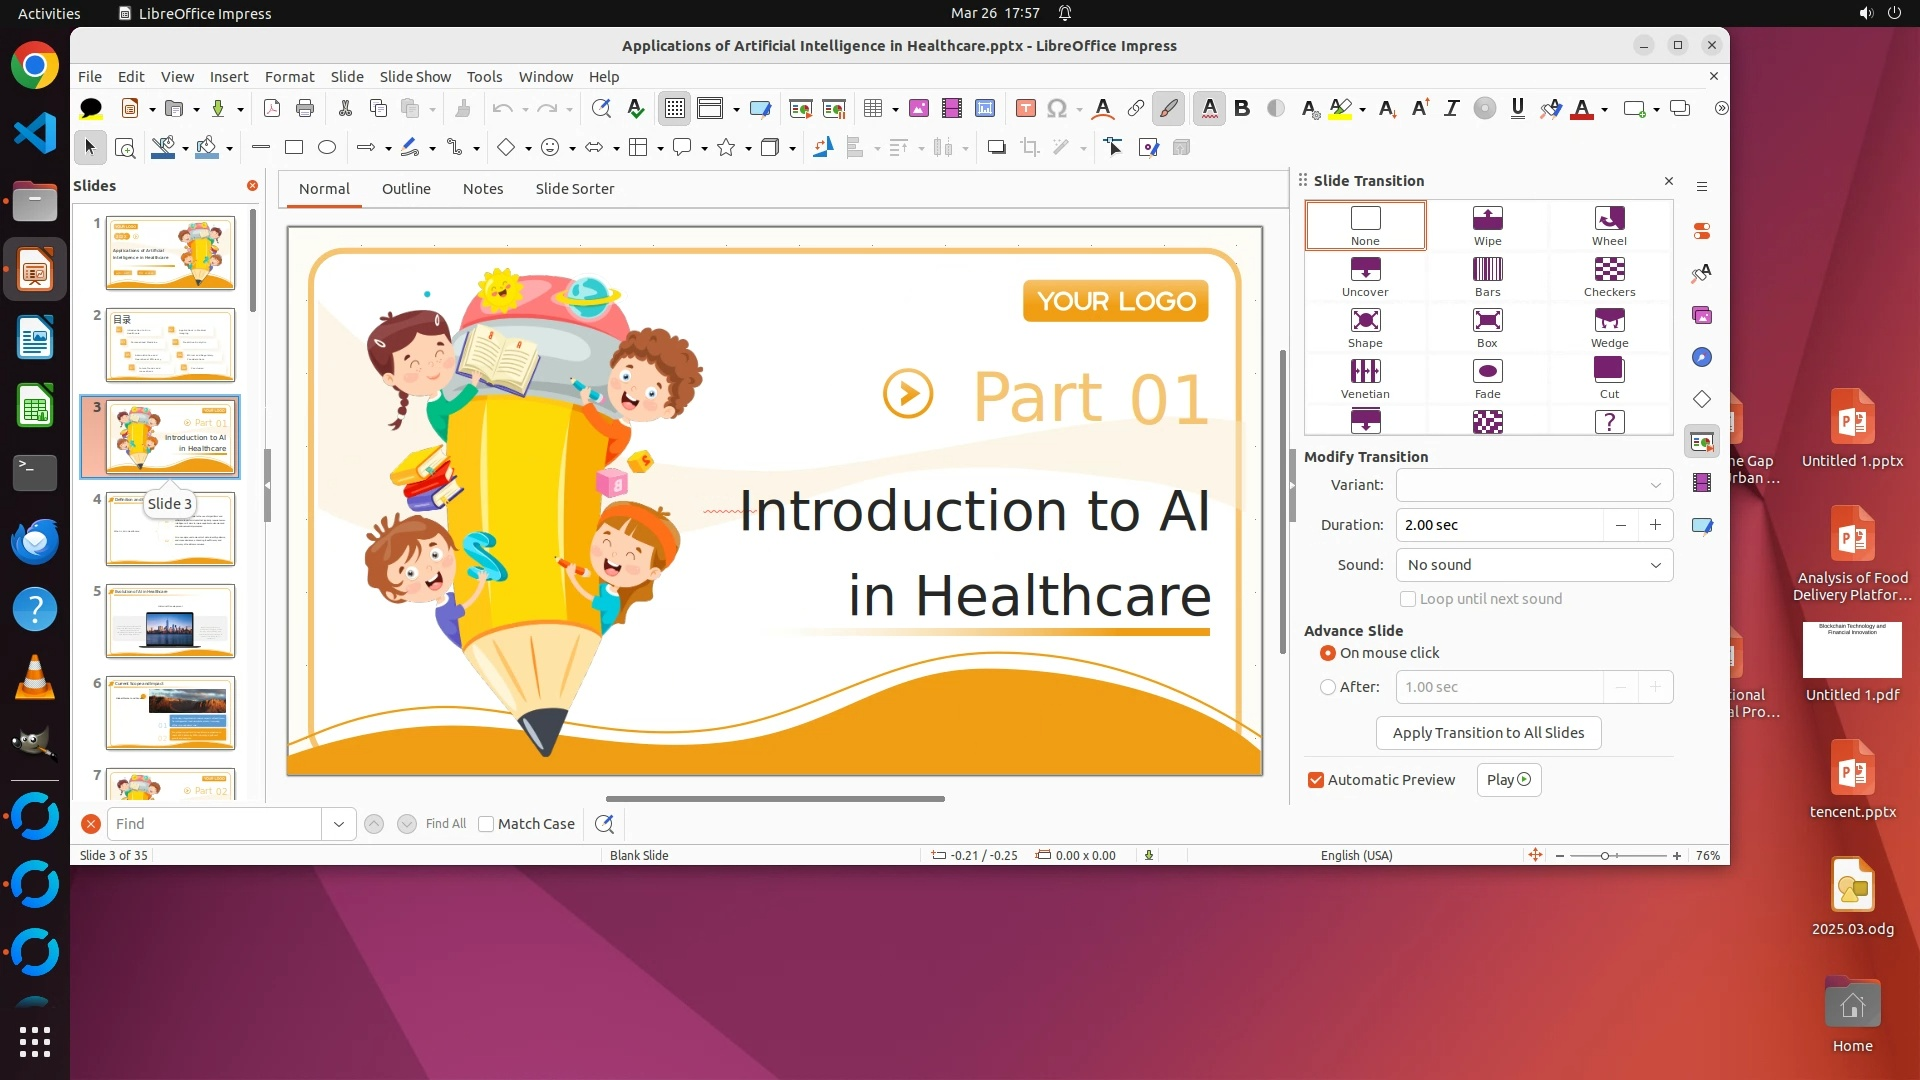Click Apply Transition to All Slides

[1488, 733]
